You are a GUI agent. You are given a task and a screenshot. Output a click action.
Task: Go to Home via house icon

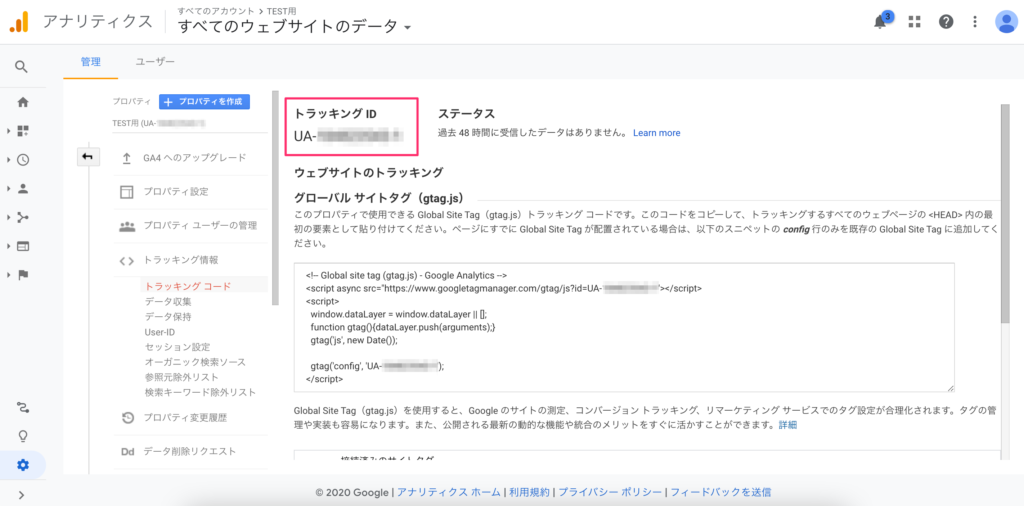click(x=23, y=102)
